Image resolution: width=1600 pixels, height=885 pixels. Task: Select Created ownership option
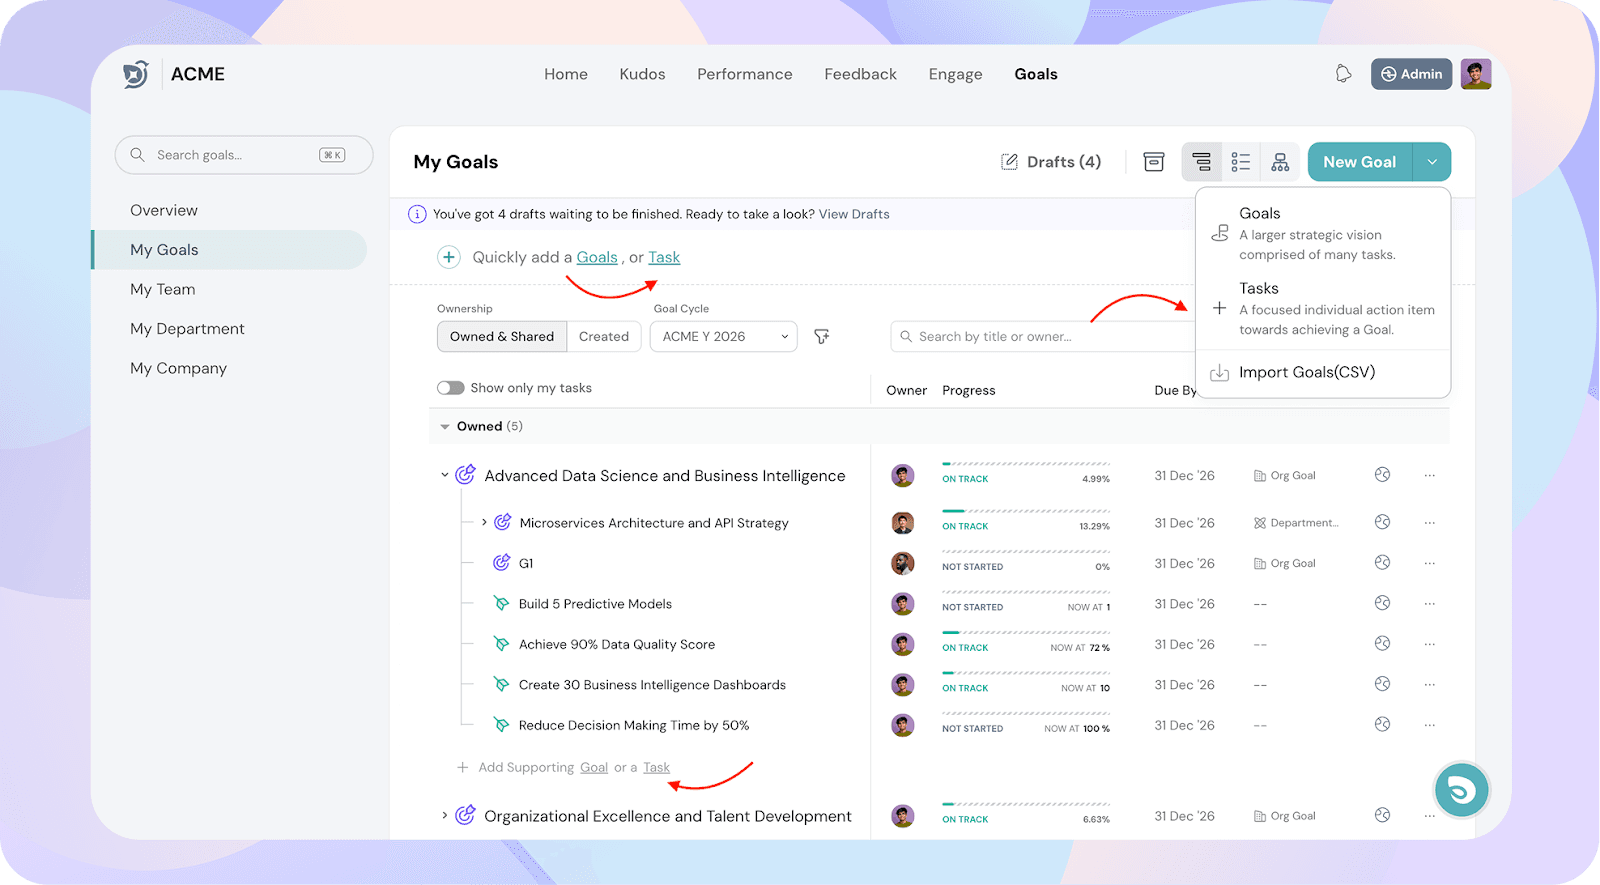point(604,337)
